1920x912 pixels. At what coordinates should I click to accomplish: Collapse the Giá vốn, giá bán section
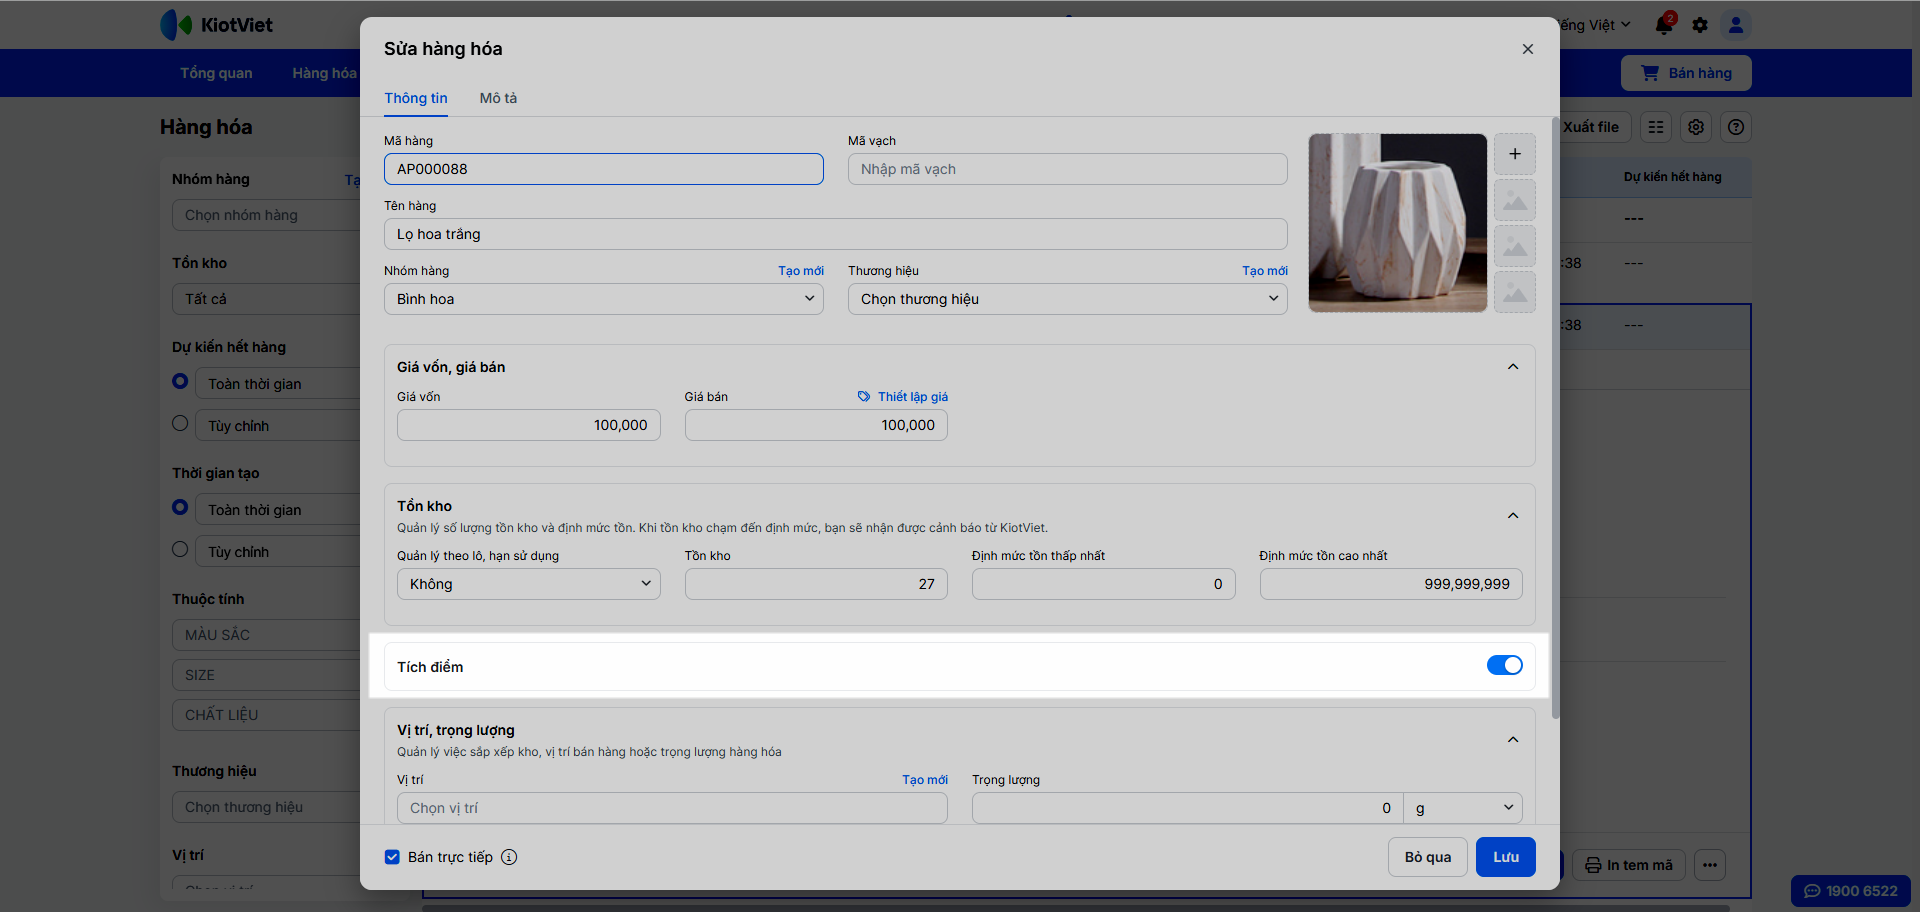click(1513, 367)
